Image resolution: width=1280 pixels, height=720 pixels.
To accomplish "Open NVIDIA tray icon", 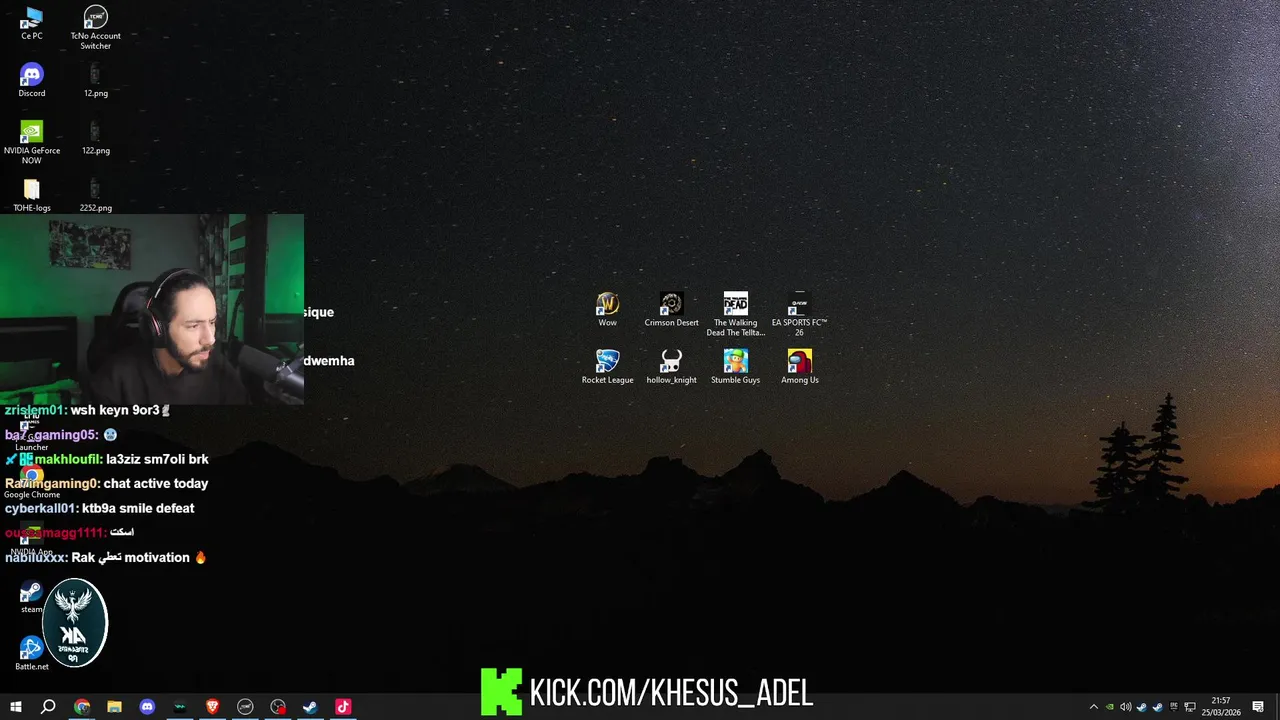I will click(1110, 707).
